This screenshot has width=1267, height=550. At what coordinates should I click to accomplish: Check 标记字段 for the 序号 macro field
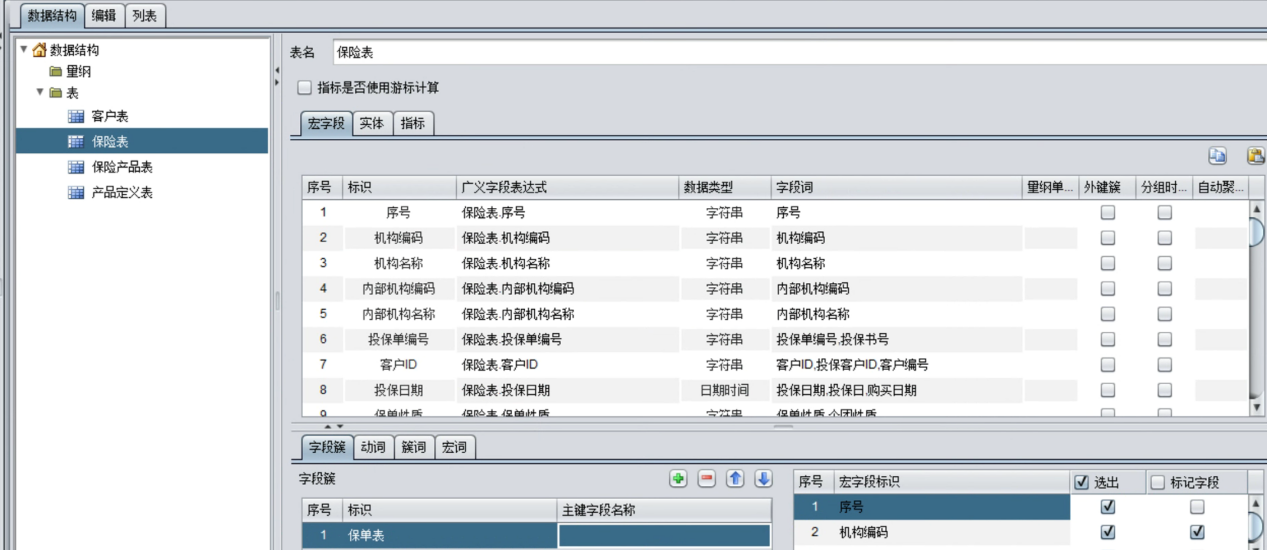pyautogui.click(x=1198, y=508)
